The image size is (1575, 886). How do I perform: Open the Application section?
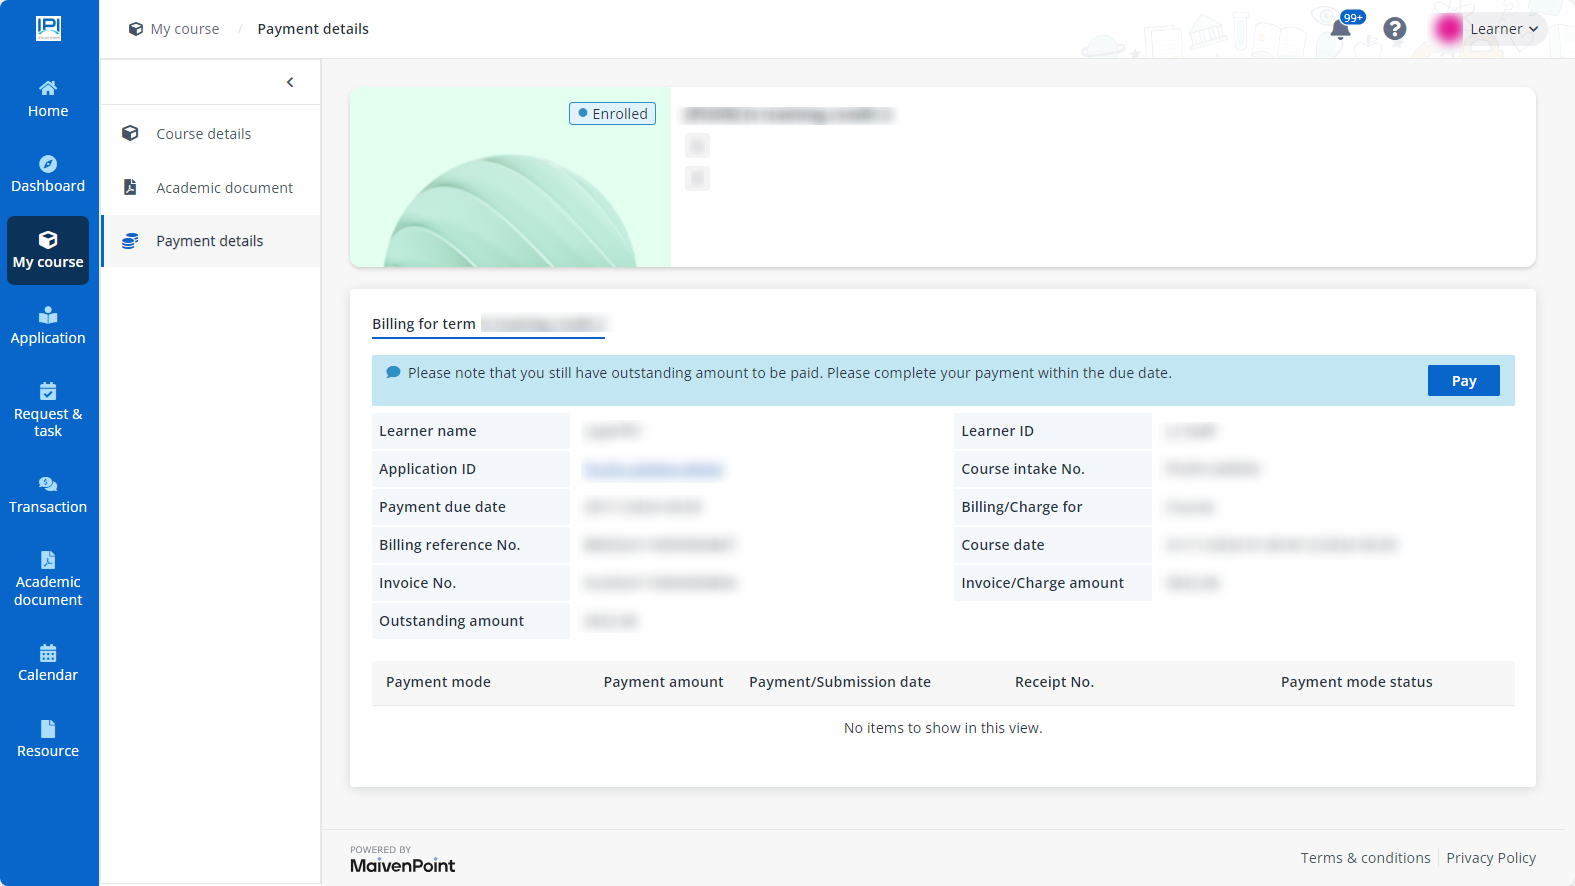click(x=48, y=327)
